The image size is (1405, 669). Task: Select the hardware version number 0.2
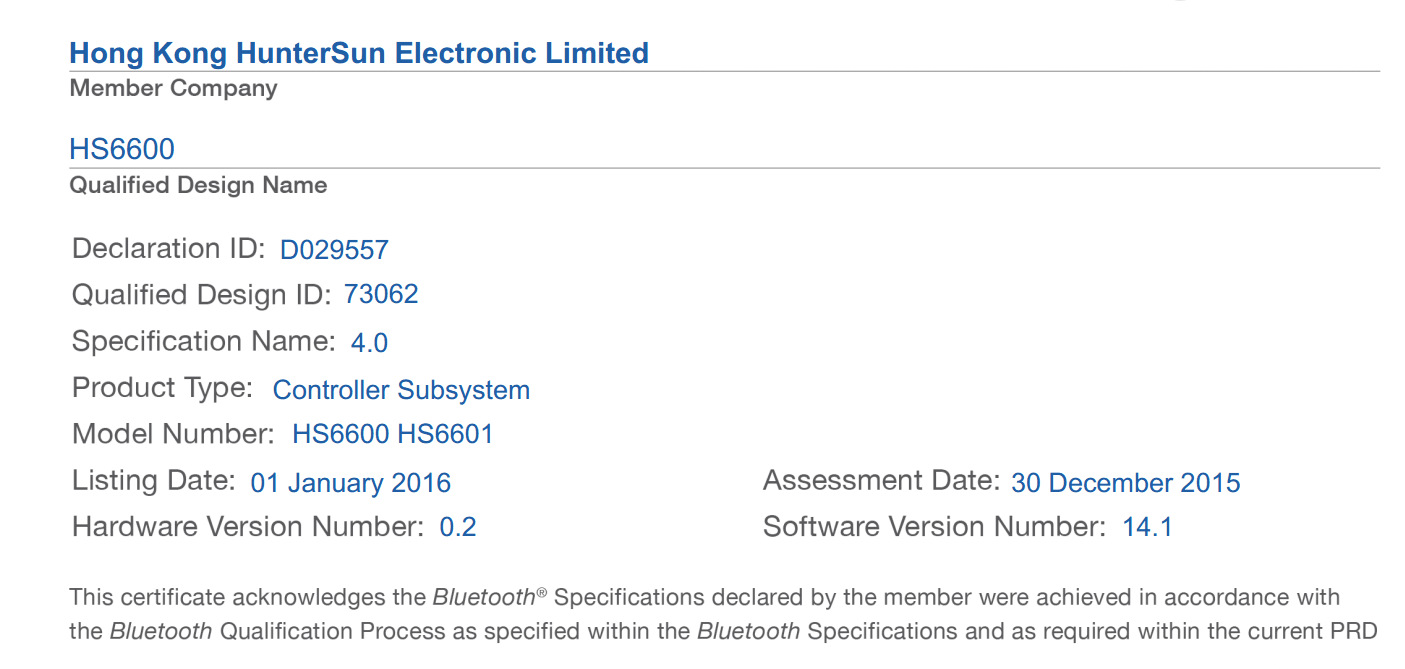[x=458, y=527]
